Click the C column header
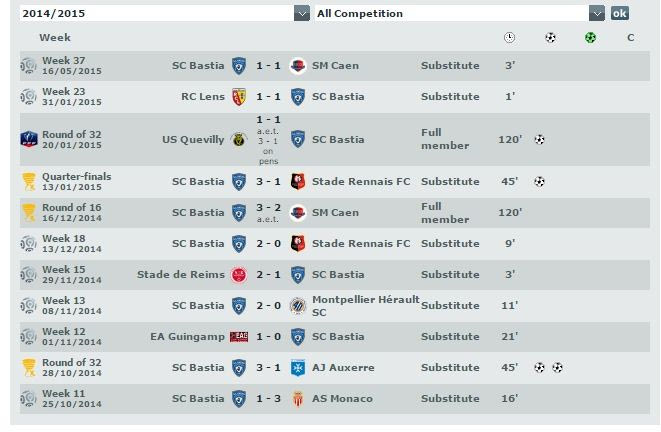This screenshot has height=432, width=661. coord(630,38)
